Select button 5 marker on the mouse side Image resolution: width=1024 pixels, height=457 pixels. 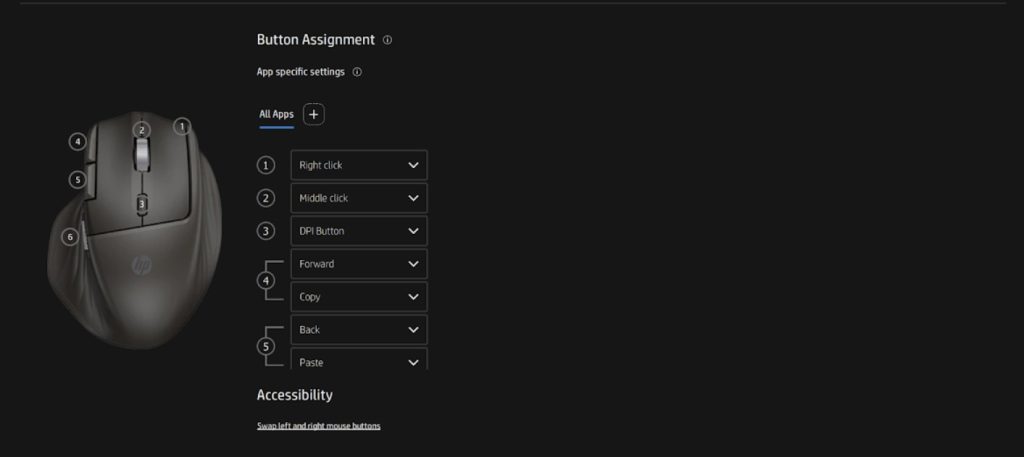[78, 179]
